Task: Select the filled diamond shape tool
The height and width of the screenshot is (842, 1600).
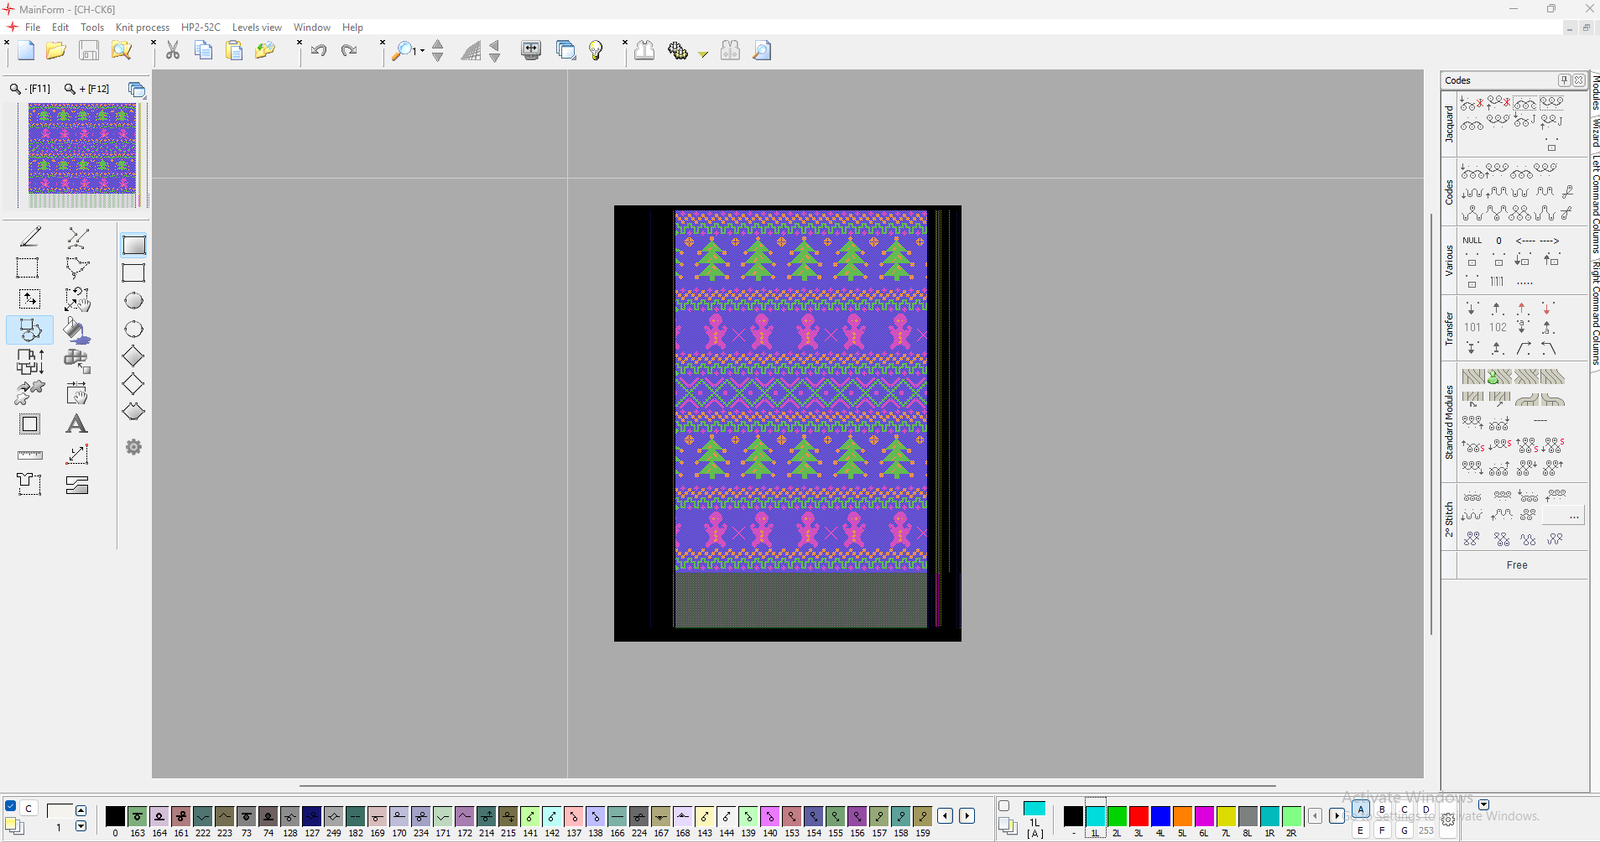Action: coord(133,357)
